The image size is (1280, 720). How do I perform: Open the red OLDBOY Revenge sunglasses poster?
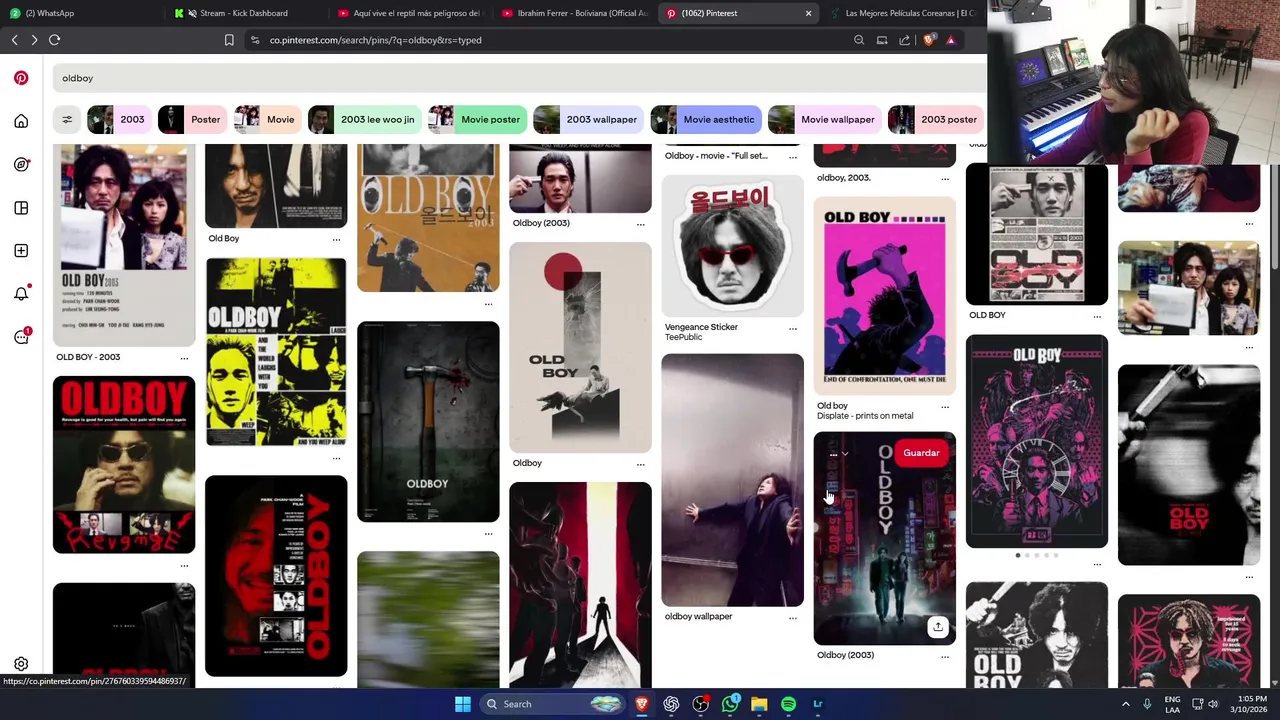(x=124, y=465)
